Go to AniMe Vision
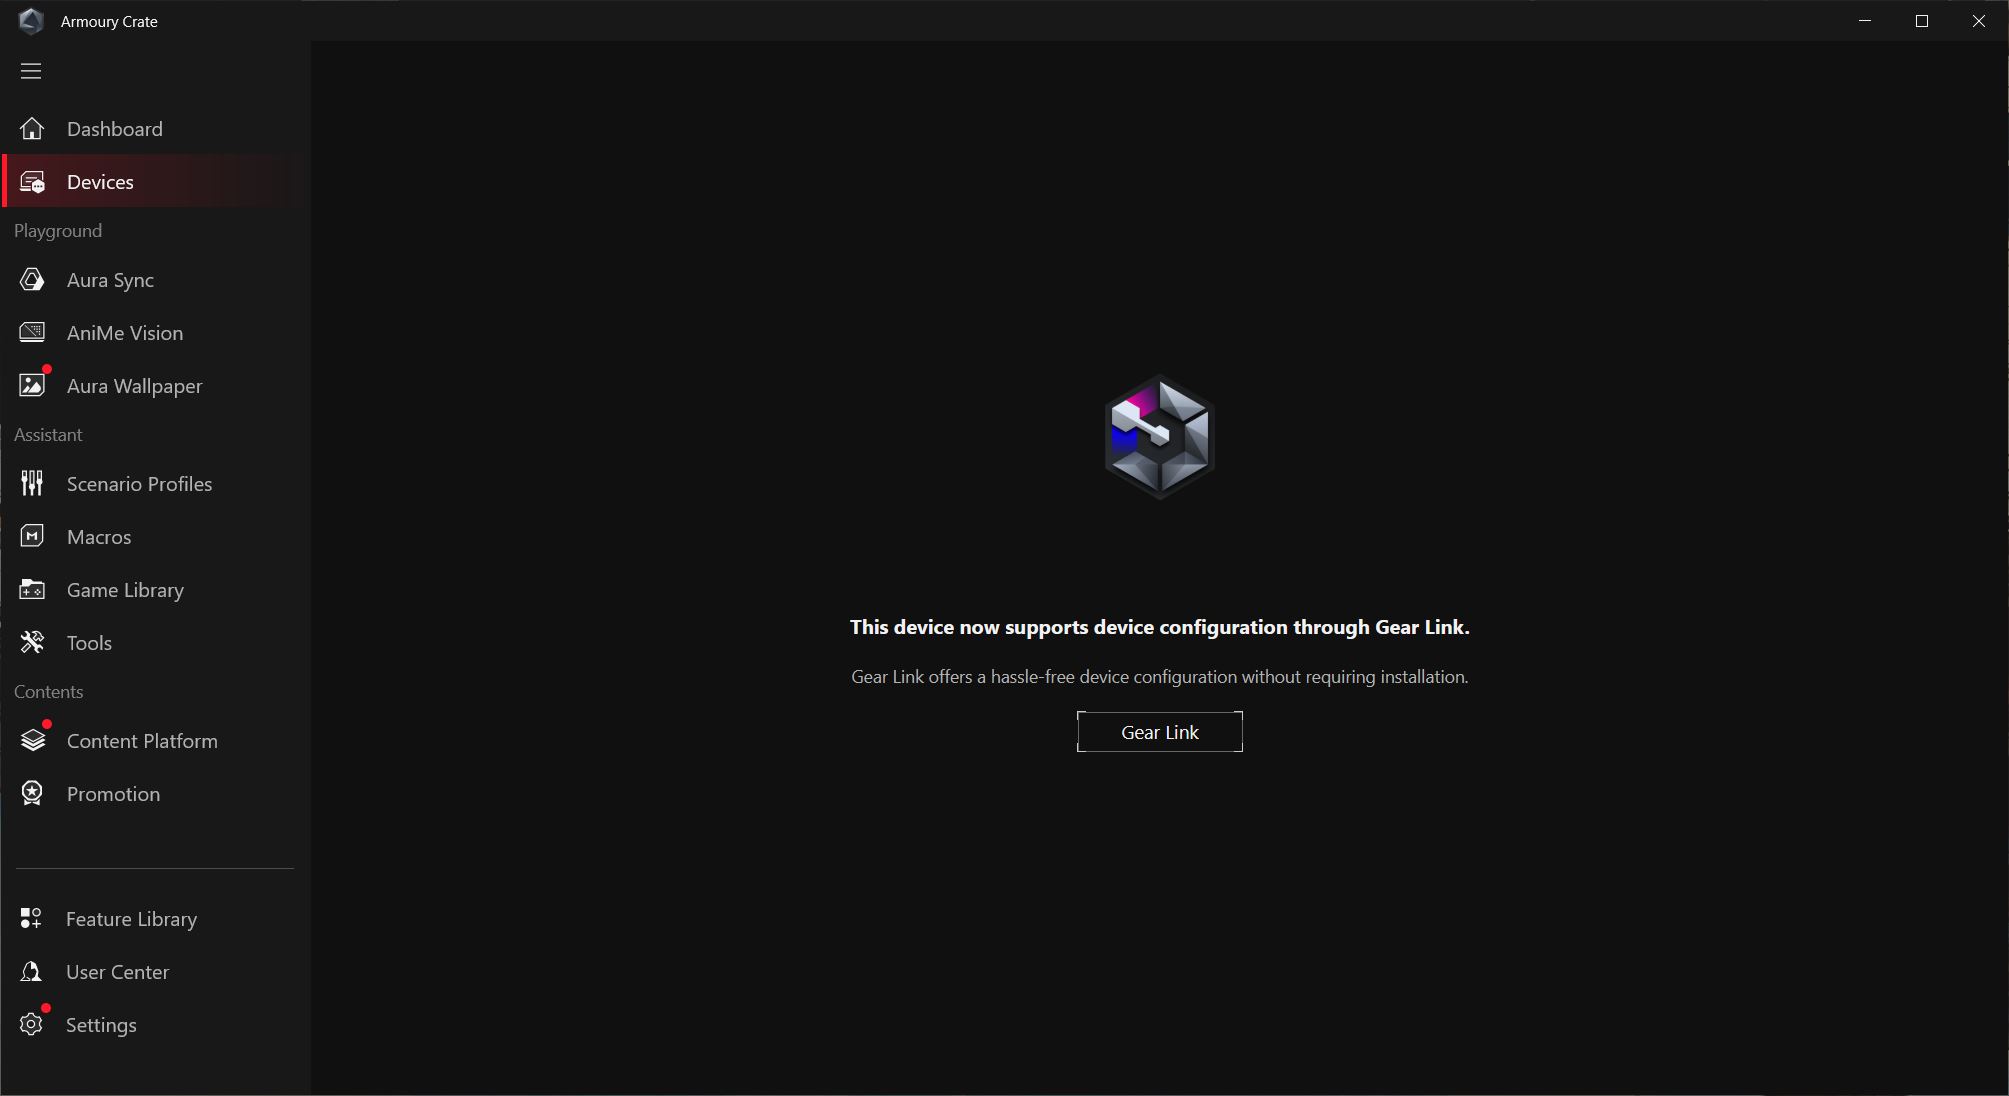This screenshot has width=2009, height=1096. [155, 333]
